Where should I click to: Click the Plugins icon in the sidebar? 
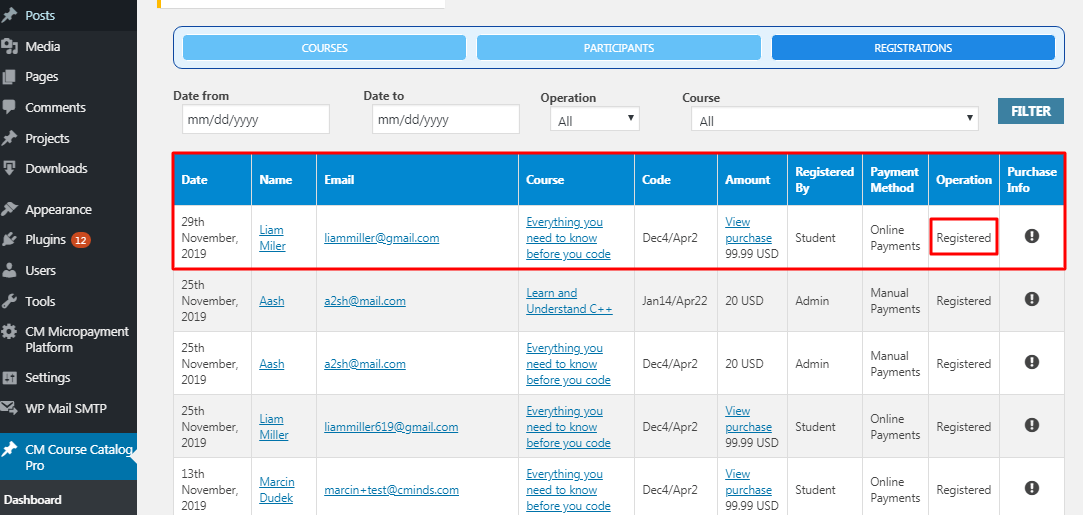(x=10, y=240)
